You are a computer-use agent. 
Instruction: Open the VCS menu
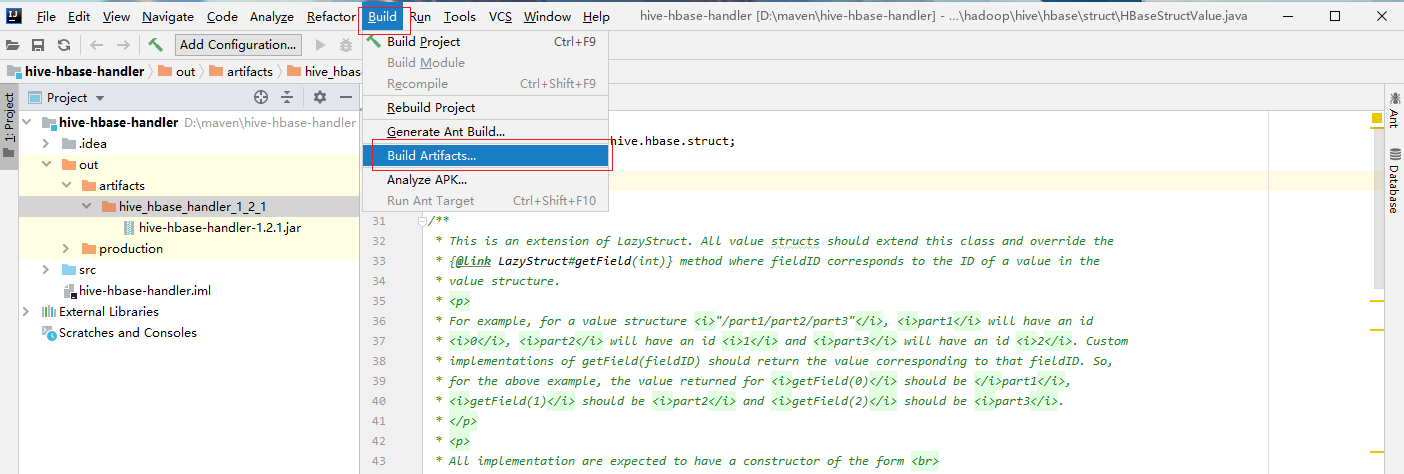click(500, 17)
